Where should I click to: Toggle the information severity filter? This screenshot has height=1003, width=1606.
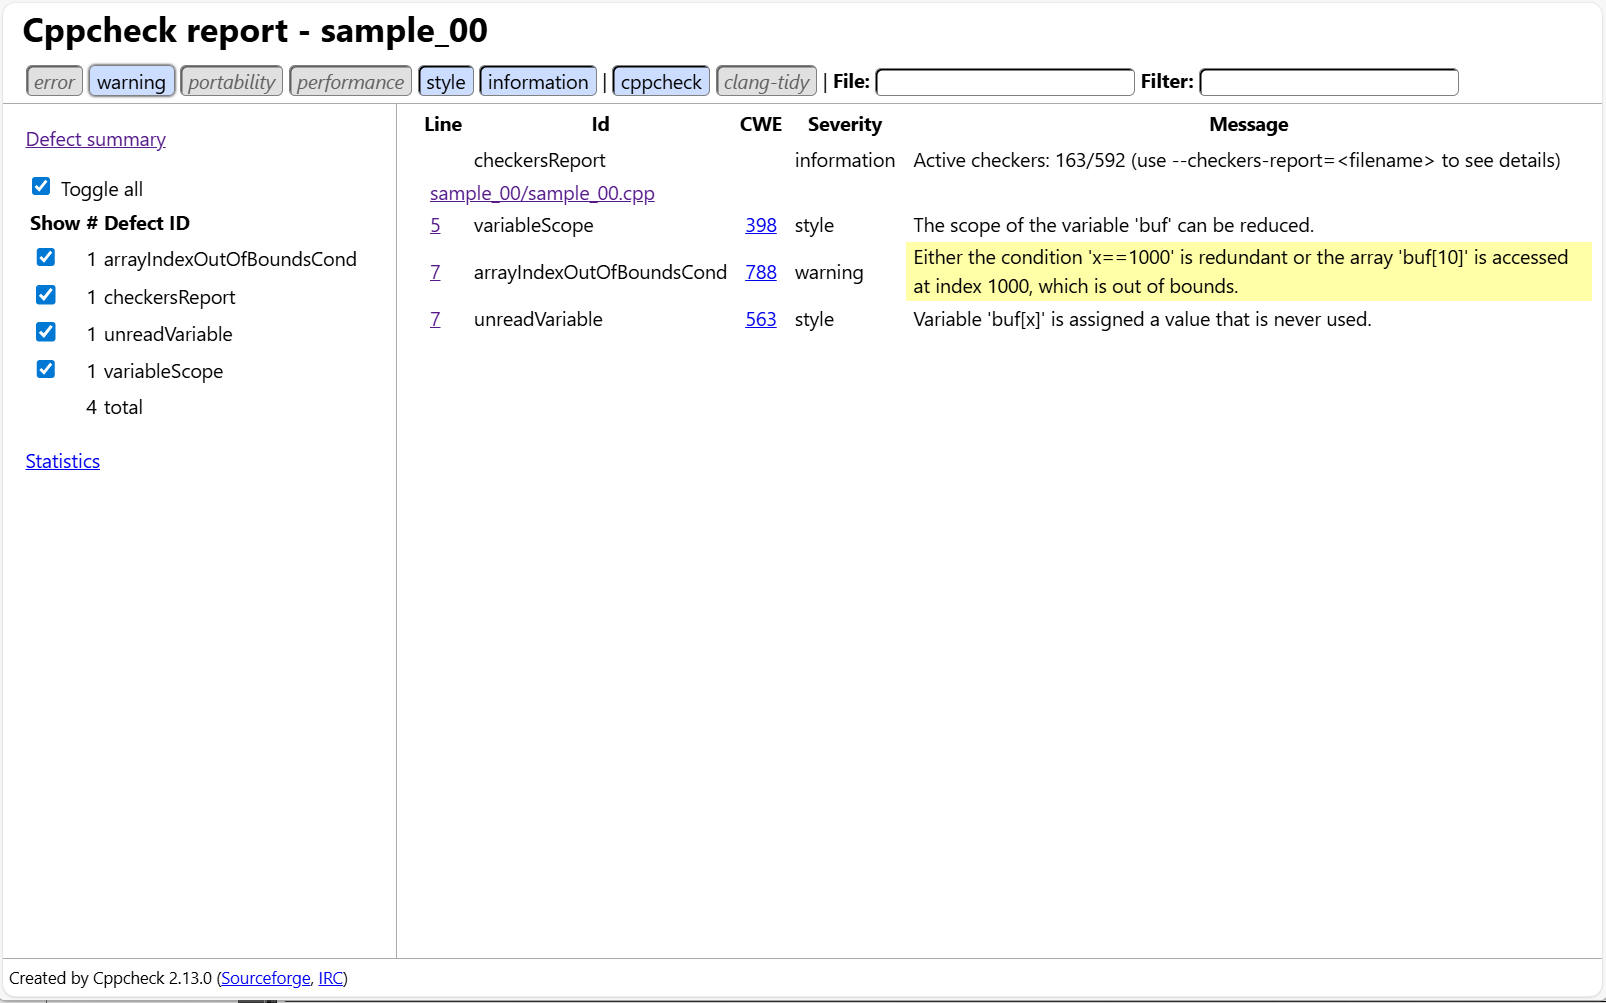point(538,82)
